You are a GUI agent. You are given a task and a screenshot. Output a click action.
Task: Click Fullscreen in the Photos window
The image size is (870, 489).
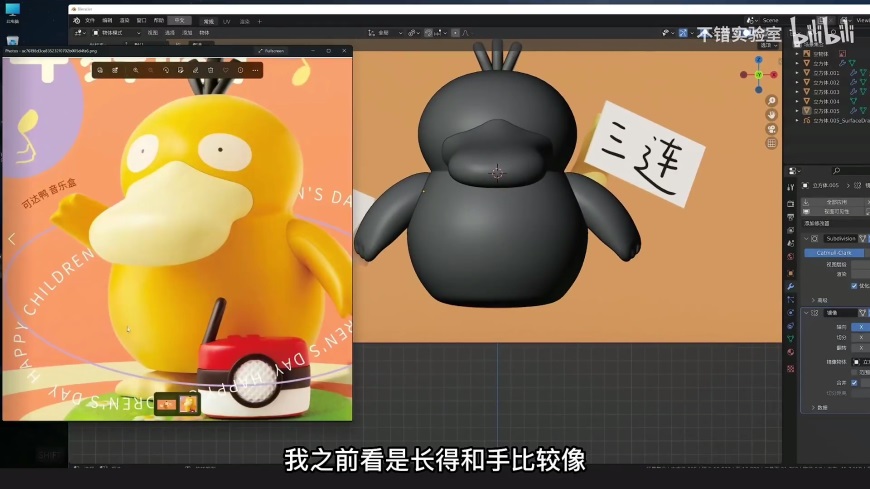click(x=271, y=51)
